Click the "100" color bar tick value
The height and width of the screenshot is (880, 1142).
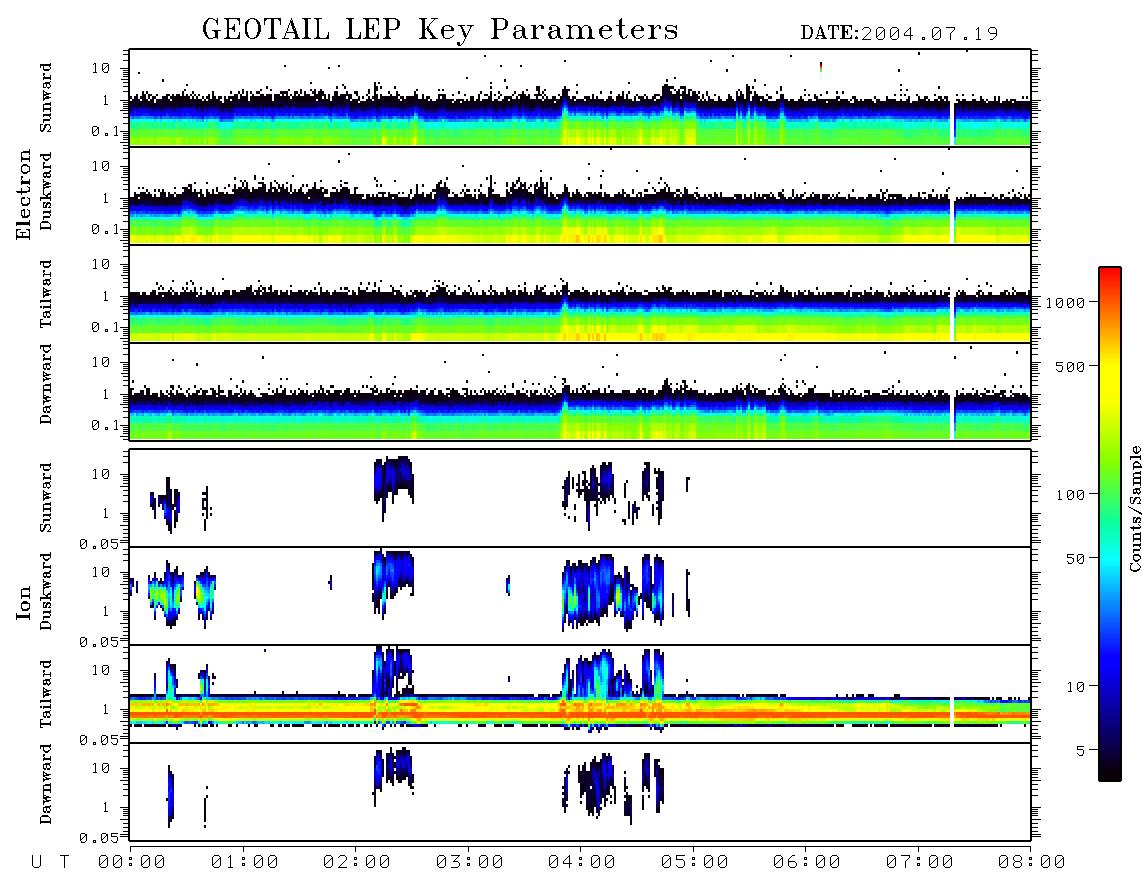click(1070, 495)
